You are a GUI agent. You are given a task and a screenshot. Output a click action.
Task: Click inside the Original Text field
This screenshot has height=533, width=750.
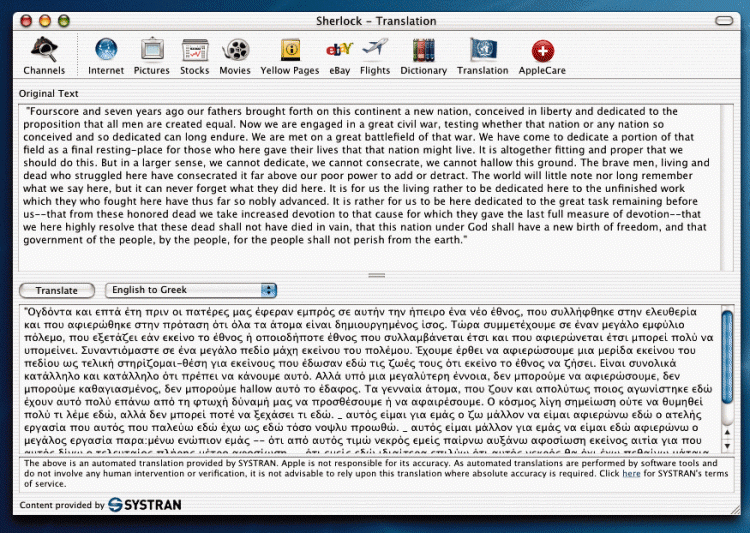pos(369,188)
